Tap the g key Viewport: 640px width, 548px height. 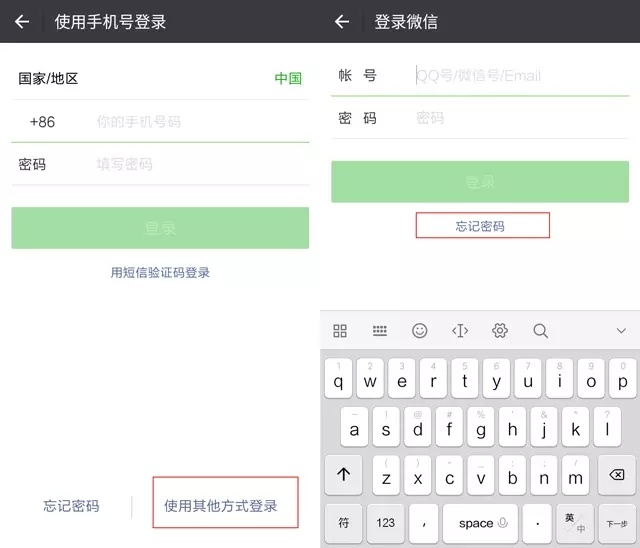[481, 426]
